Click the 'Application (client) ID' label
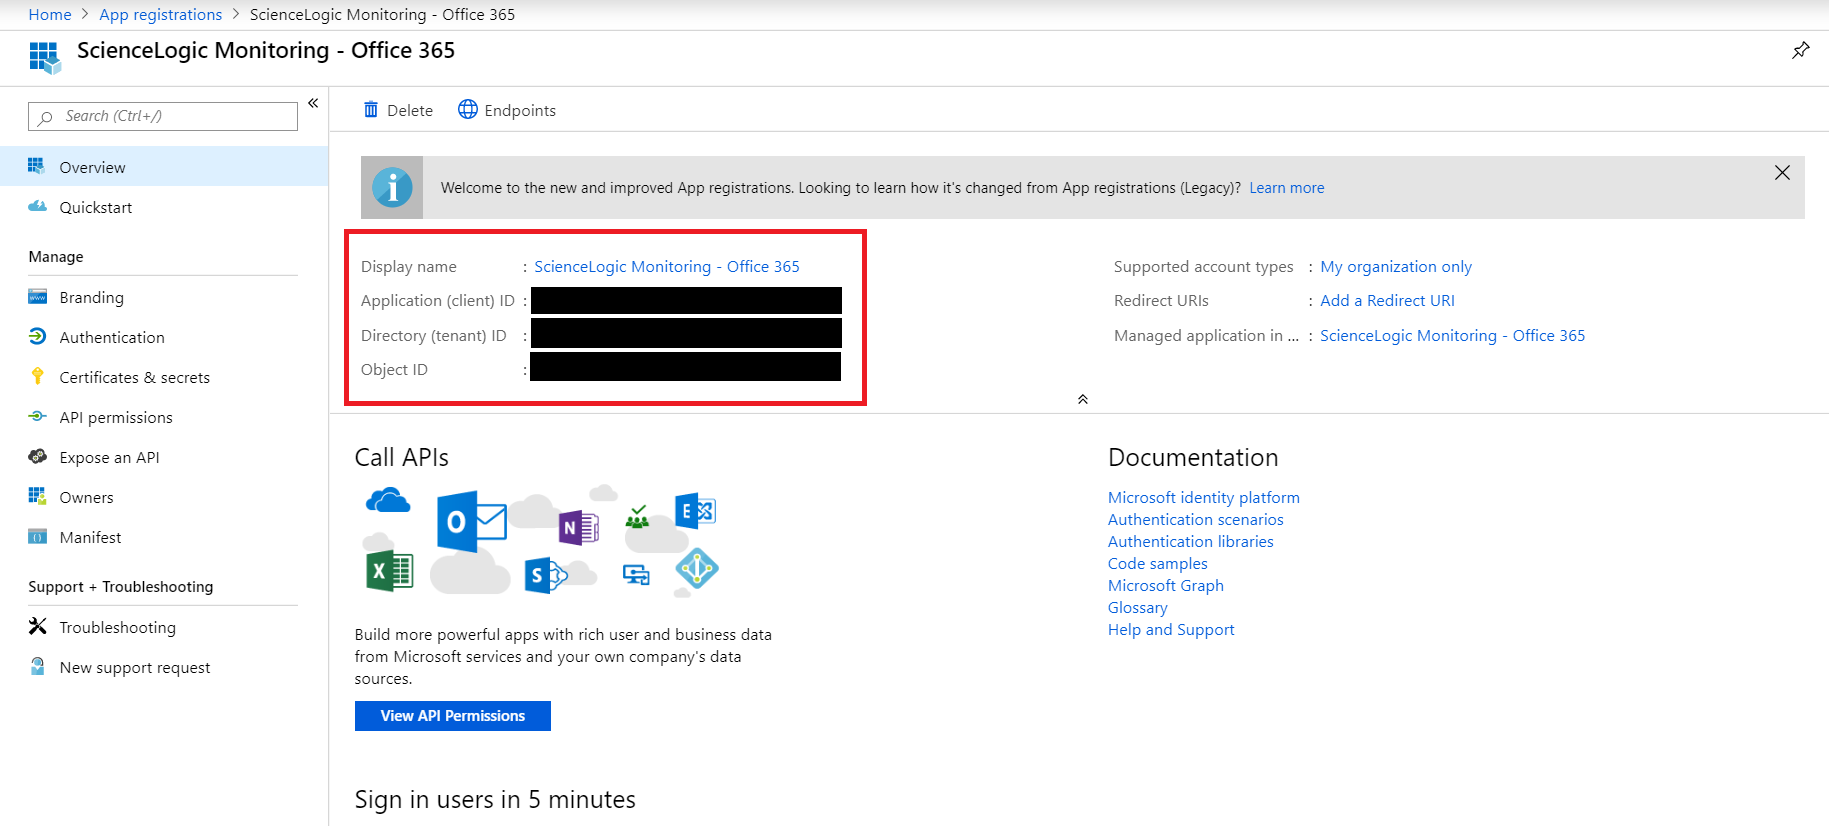The image size is (1829, 826). (438, 301)
